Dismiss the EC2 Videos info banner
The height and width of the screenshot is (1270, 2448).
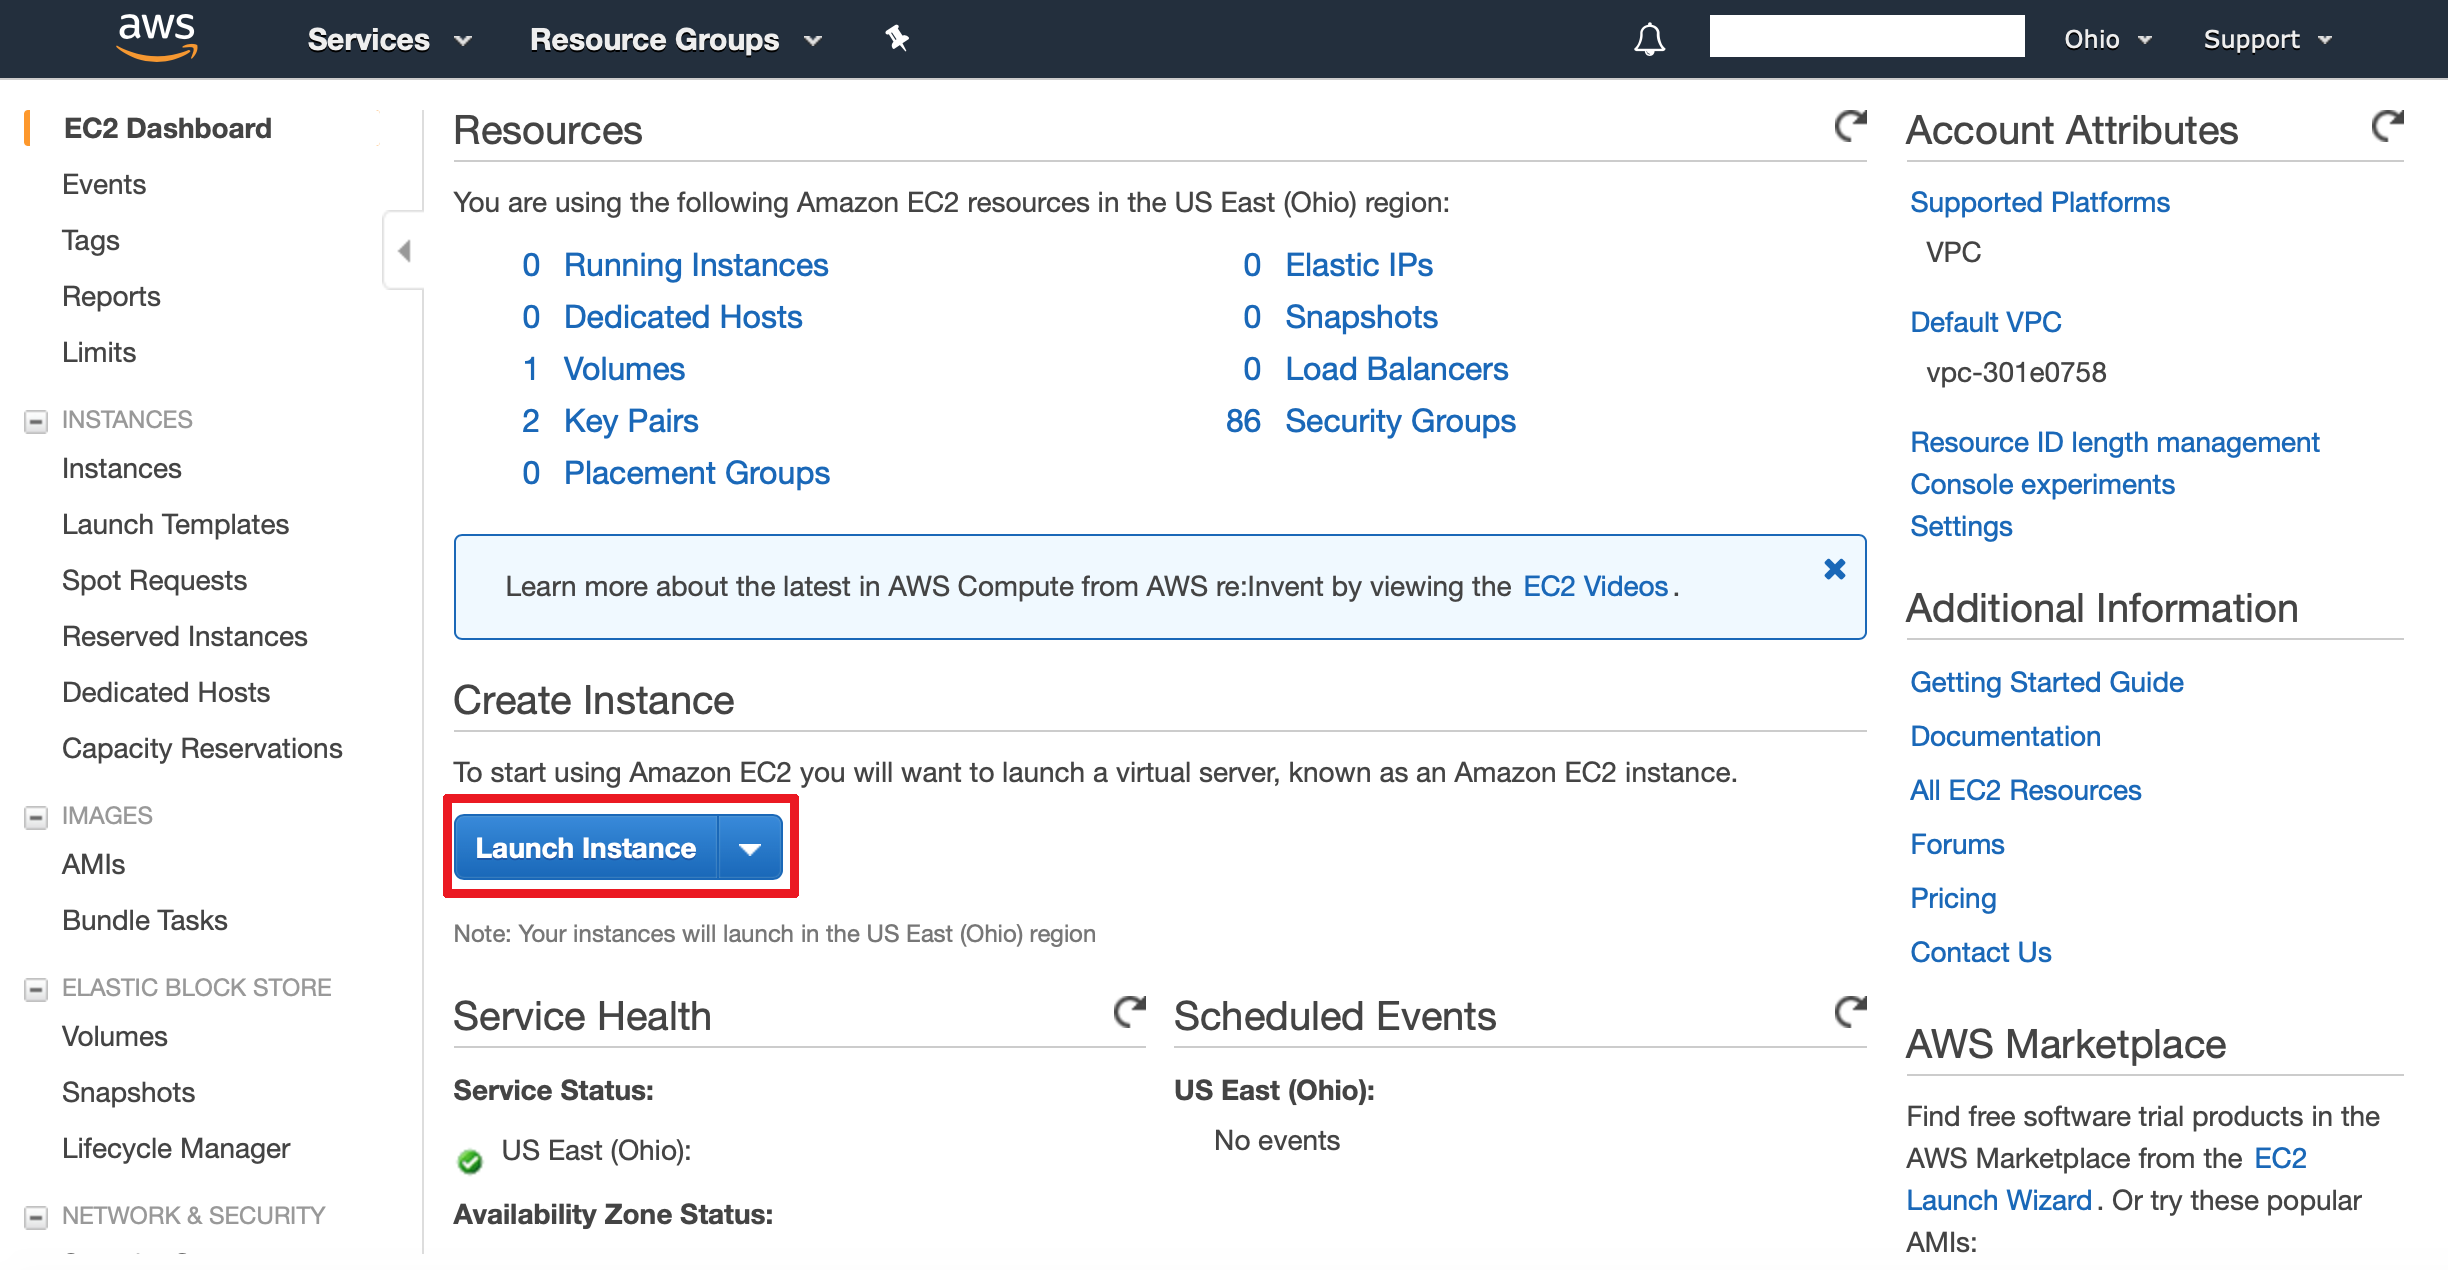1834,569
